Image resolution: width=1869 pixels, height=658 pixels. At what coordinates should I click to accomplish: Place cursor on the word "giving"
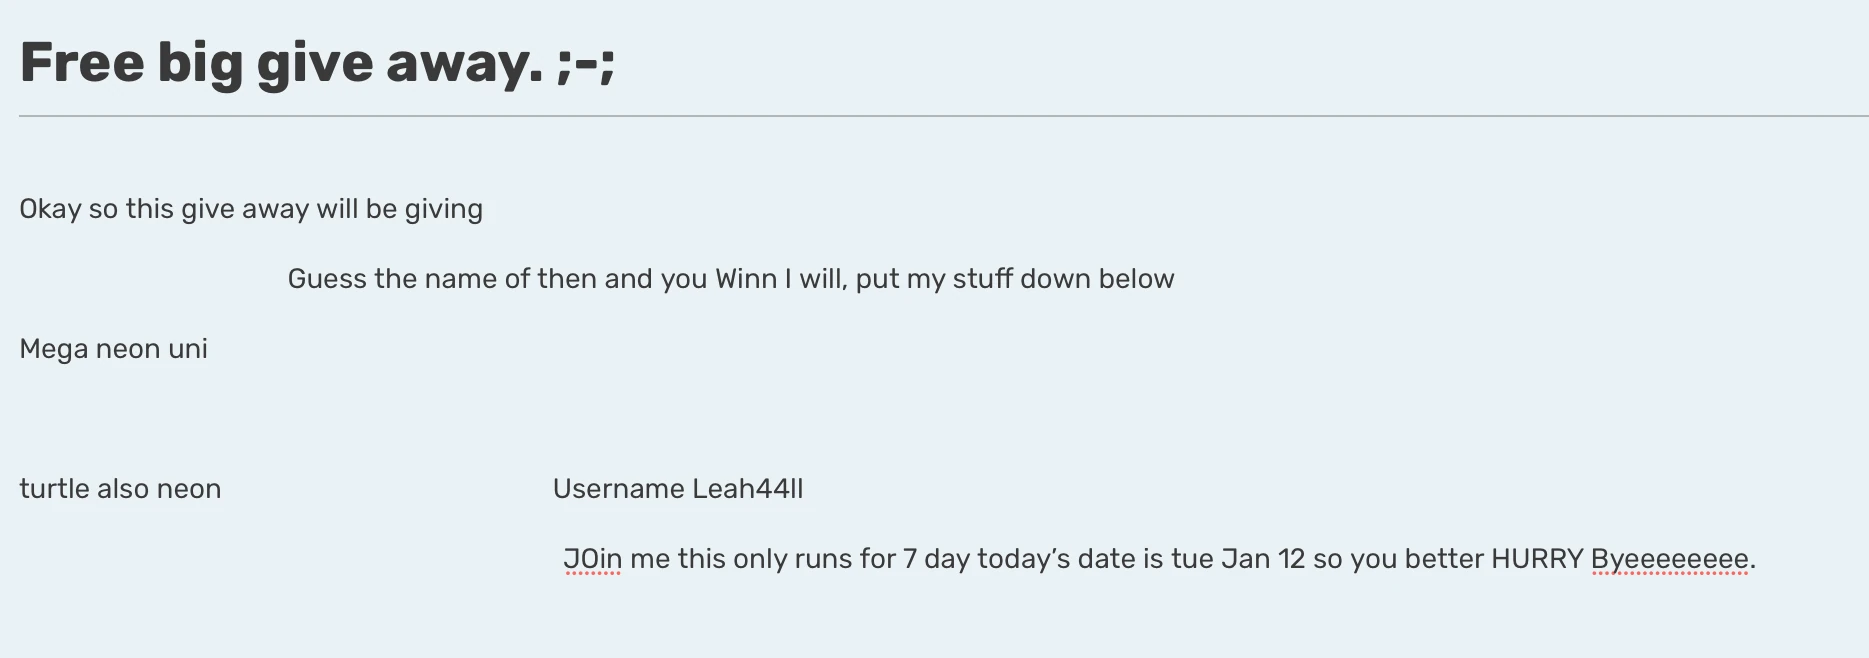[443, 209]
